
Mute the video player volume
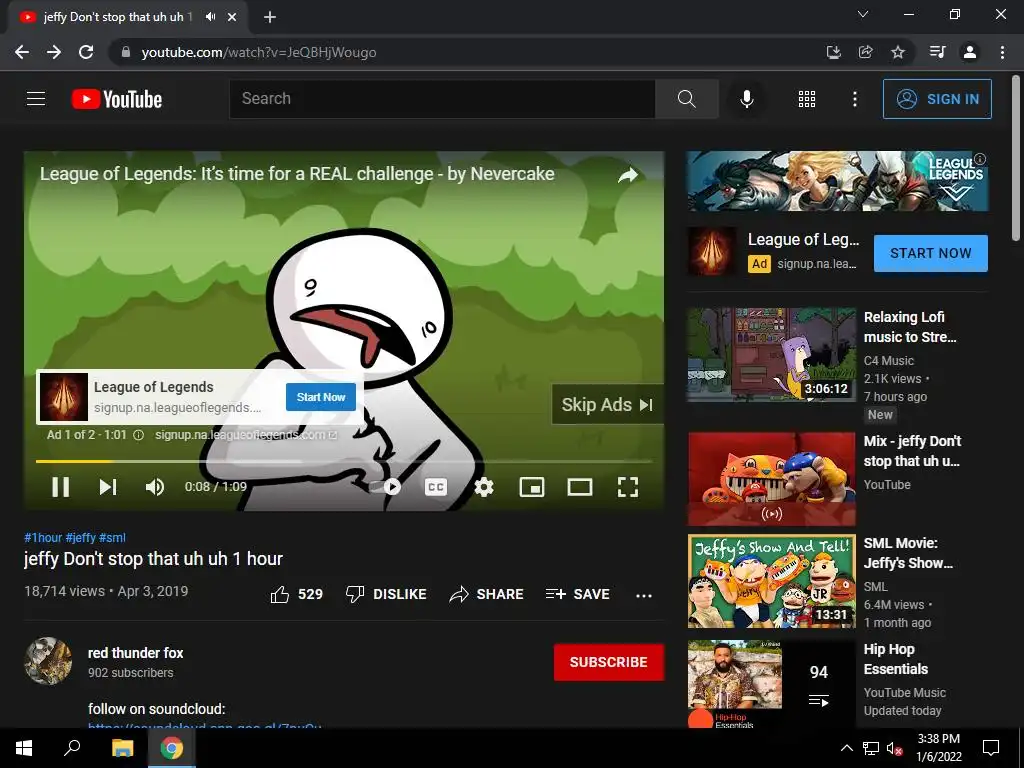pos(155,487)
